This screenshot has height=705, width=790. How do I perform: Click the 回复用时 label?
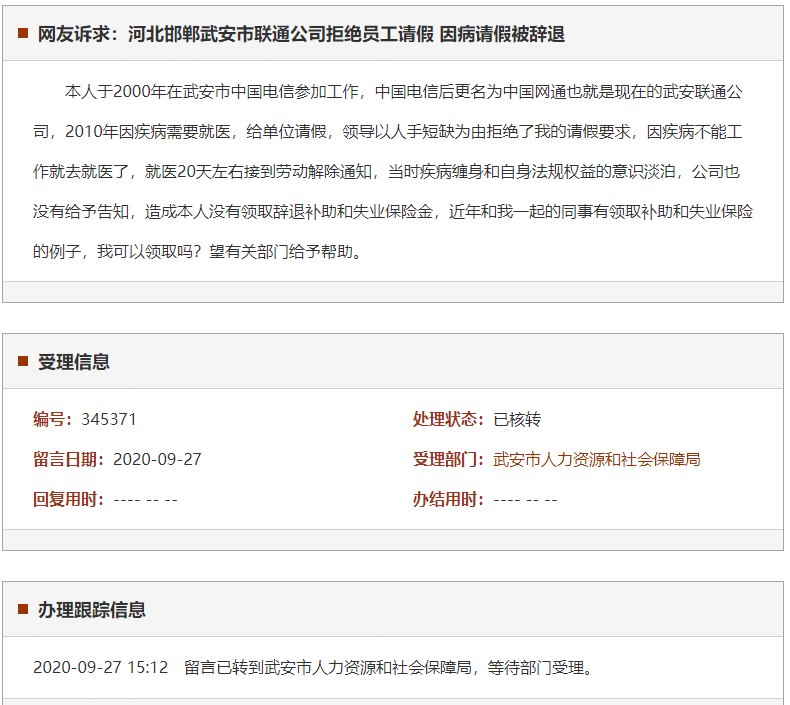coord(69,499)
